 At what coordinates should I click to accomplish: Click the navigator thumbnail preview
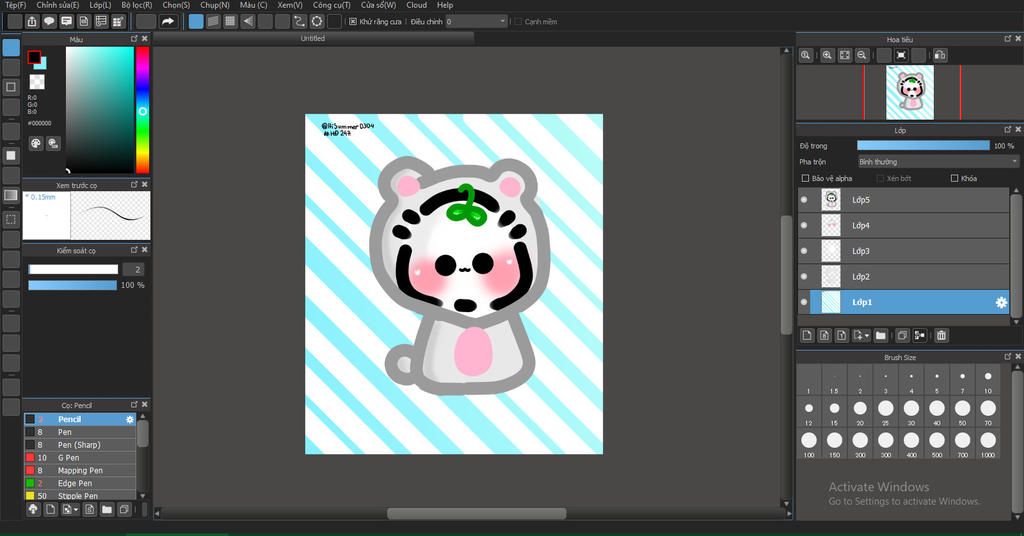pyautogui.click(x=910, y=93)
